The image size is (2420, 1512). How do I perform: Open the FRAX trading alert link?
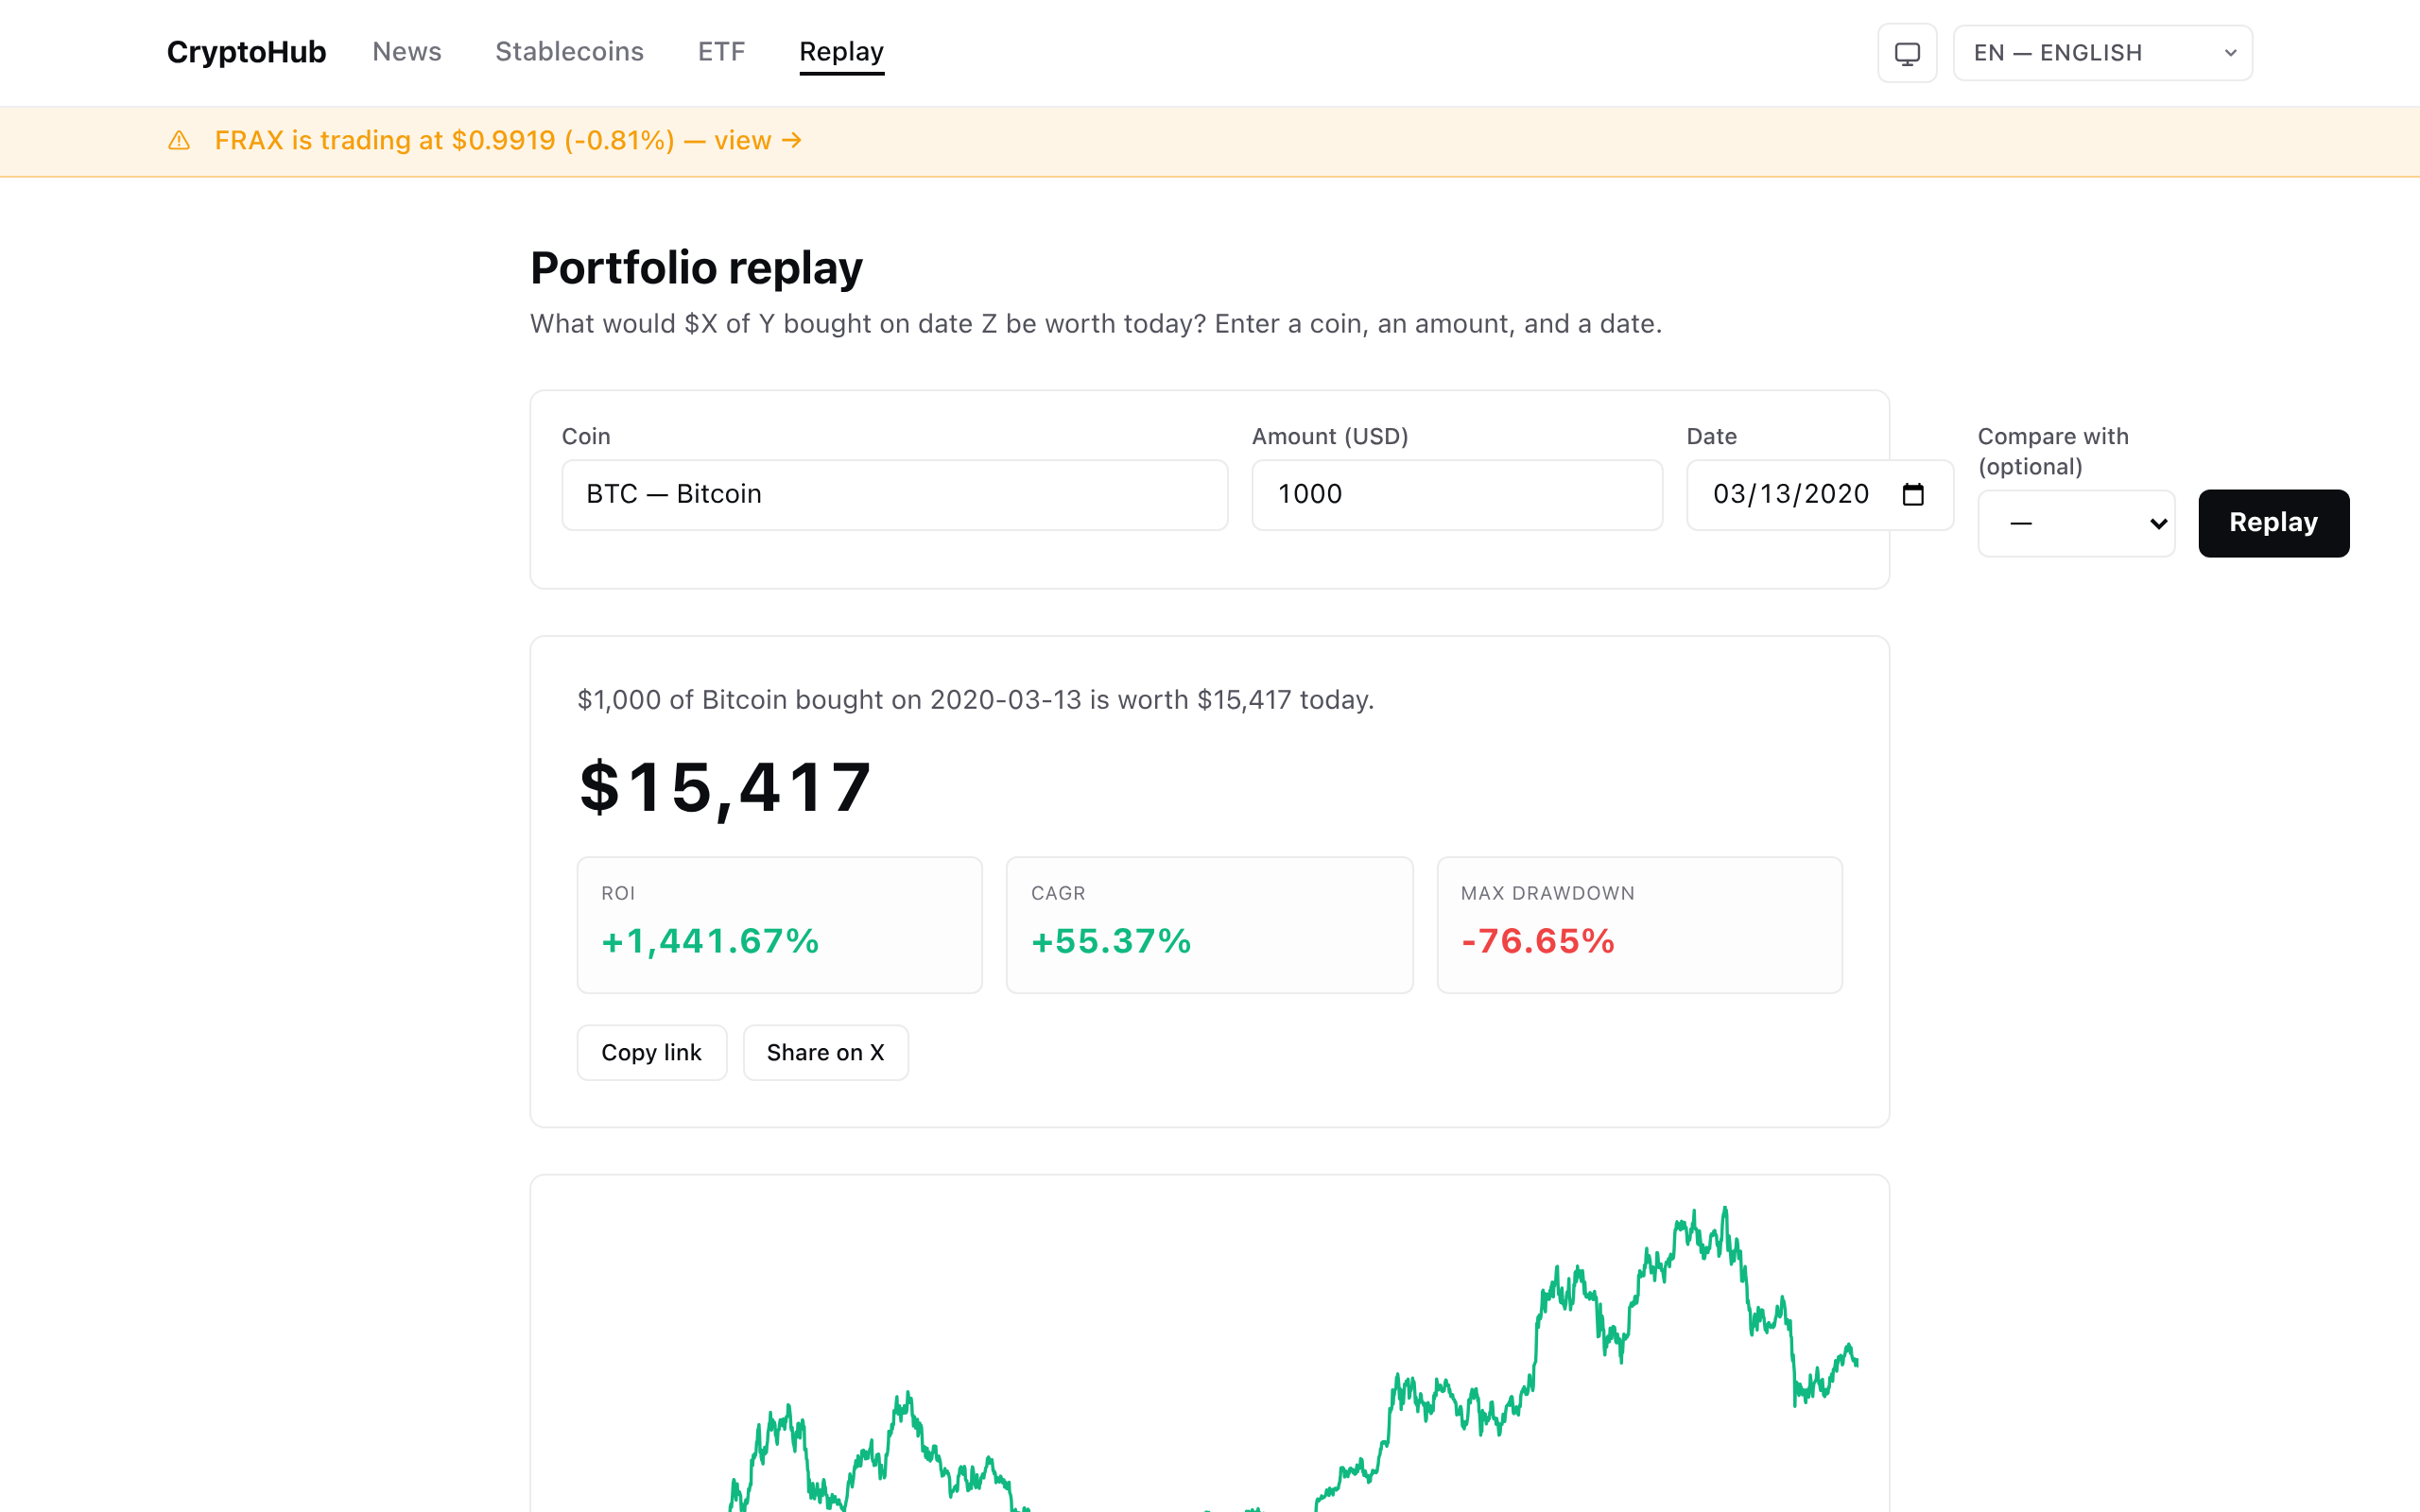tap(508, 140)
